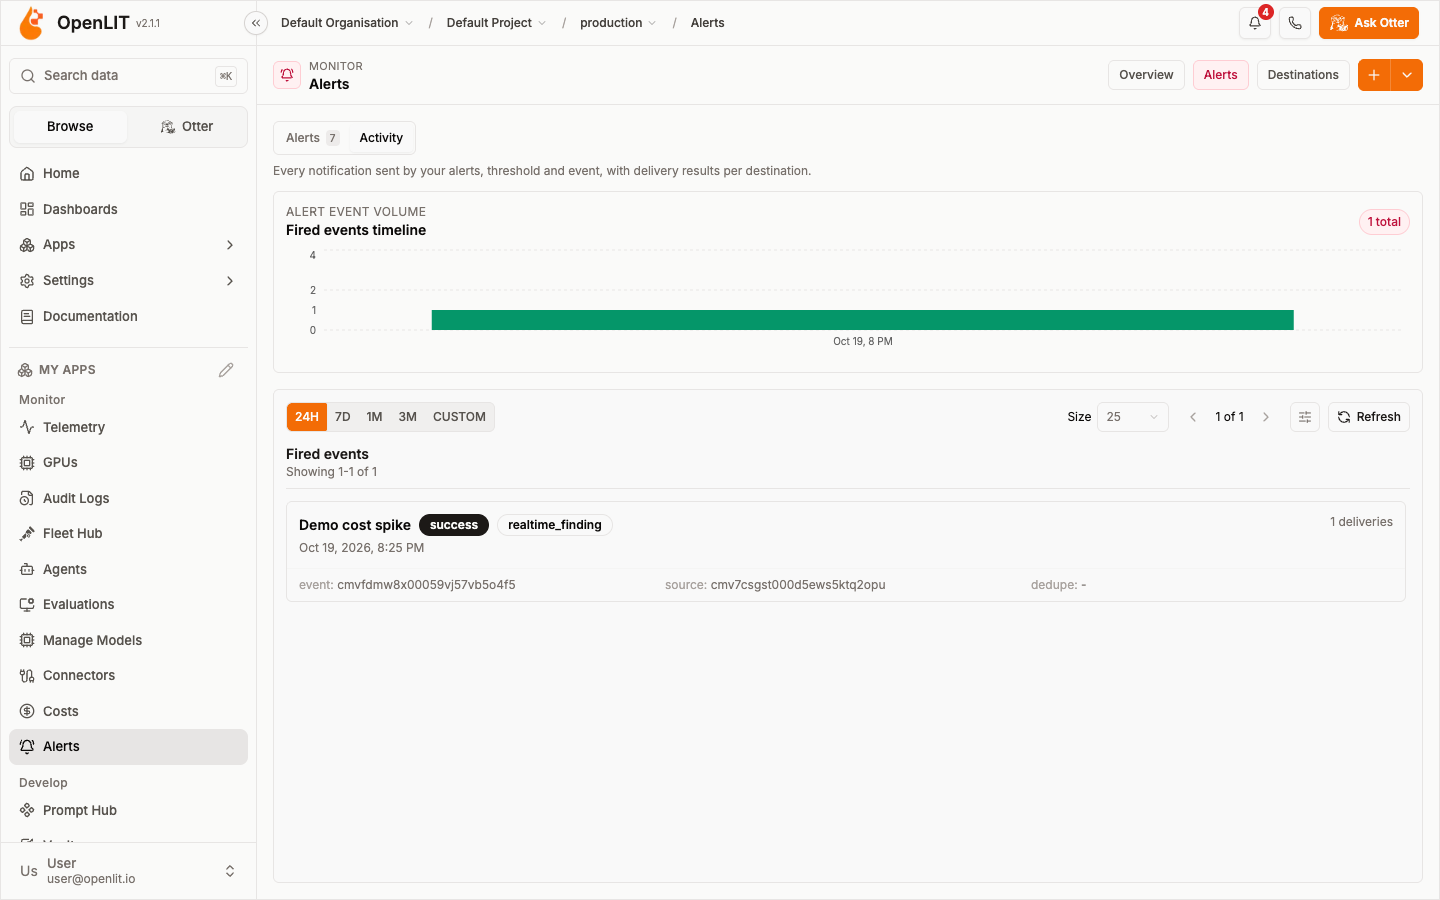Open Agents page
The height and width of the screenshot is (900, 1440).
(x=128, y=569)
